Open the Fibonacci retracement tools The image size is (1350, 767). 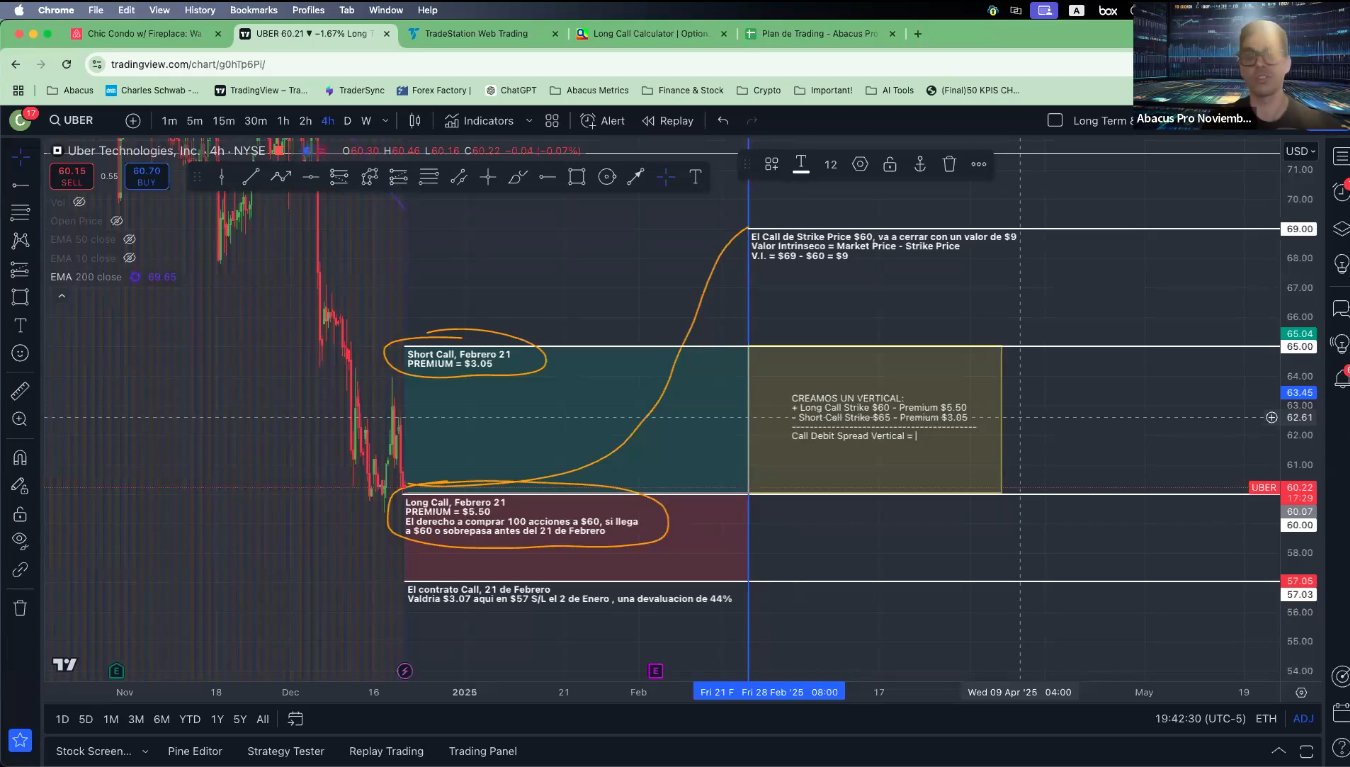pyautogui.click(x=19, y=212)
